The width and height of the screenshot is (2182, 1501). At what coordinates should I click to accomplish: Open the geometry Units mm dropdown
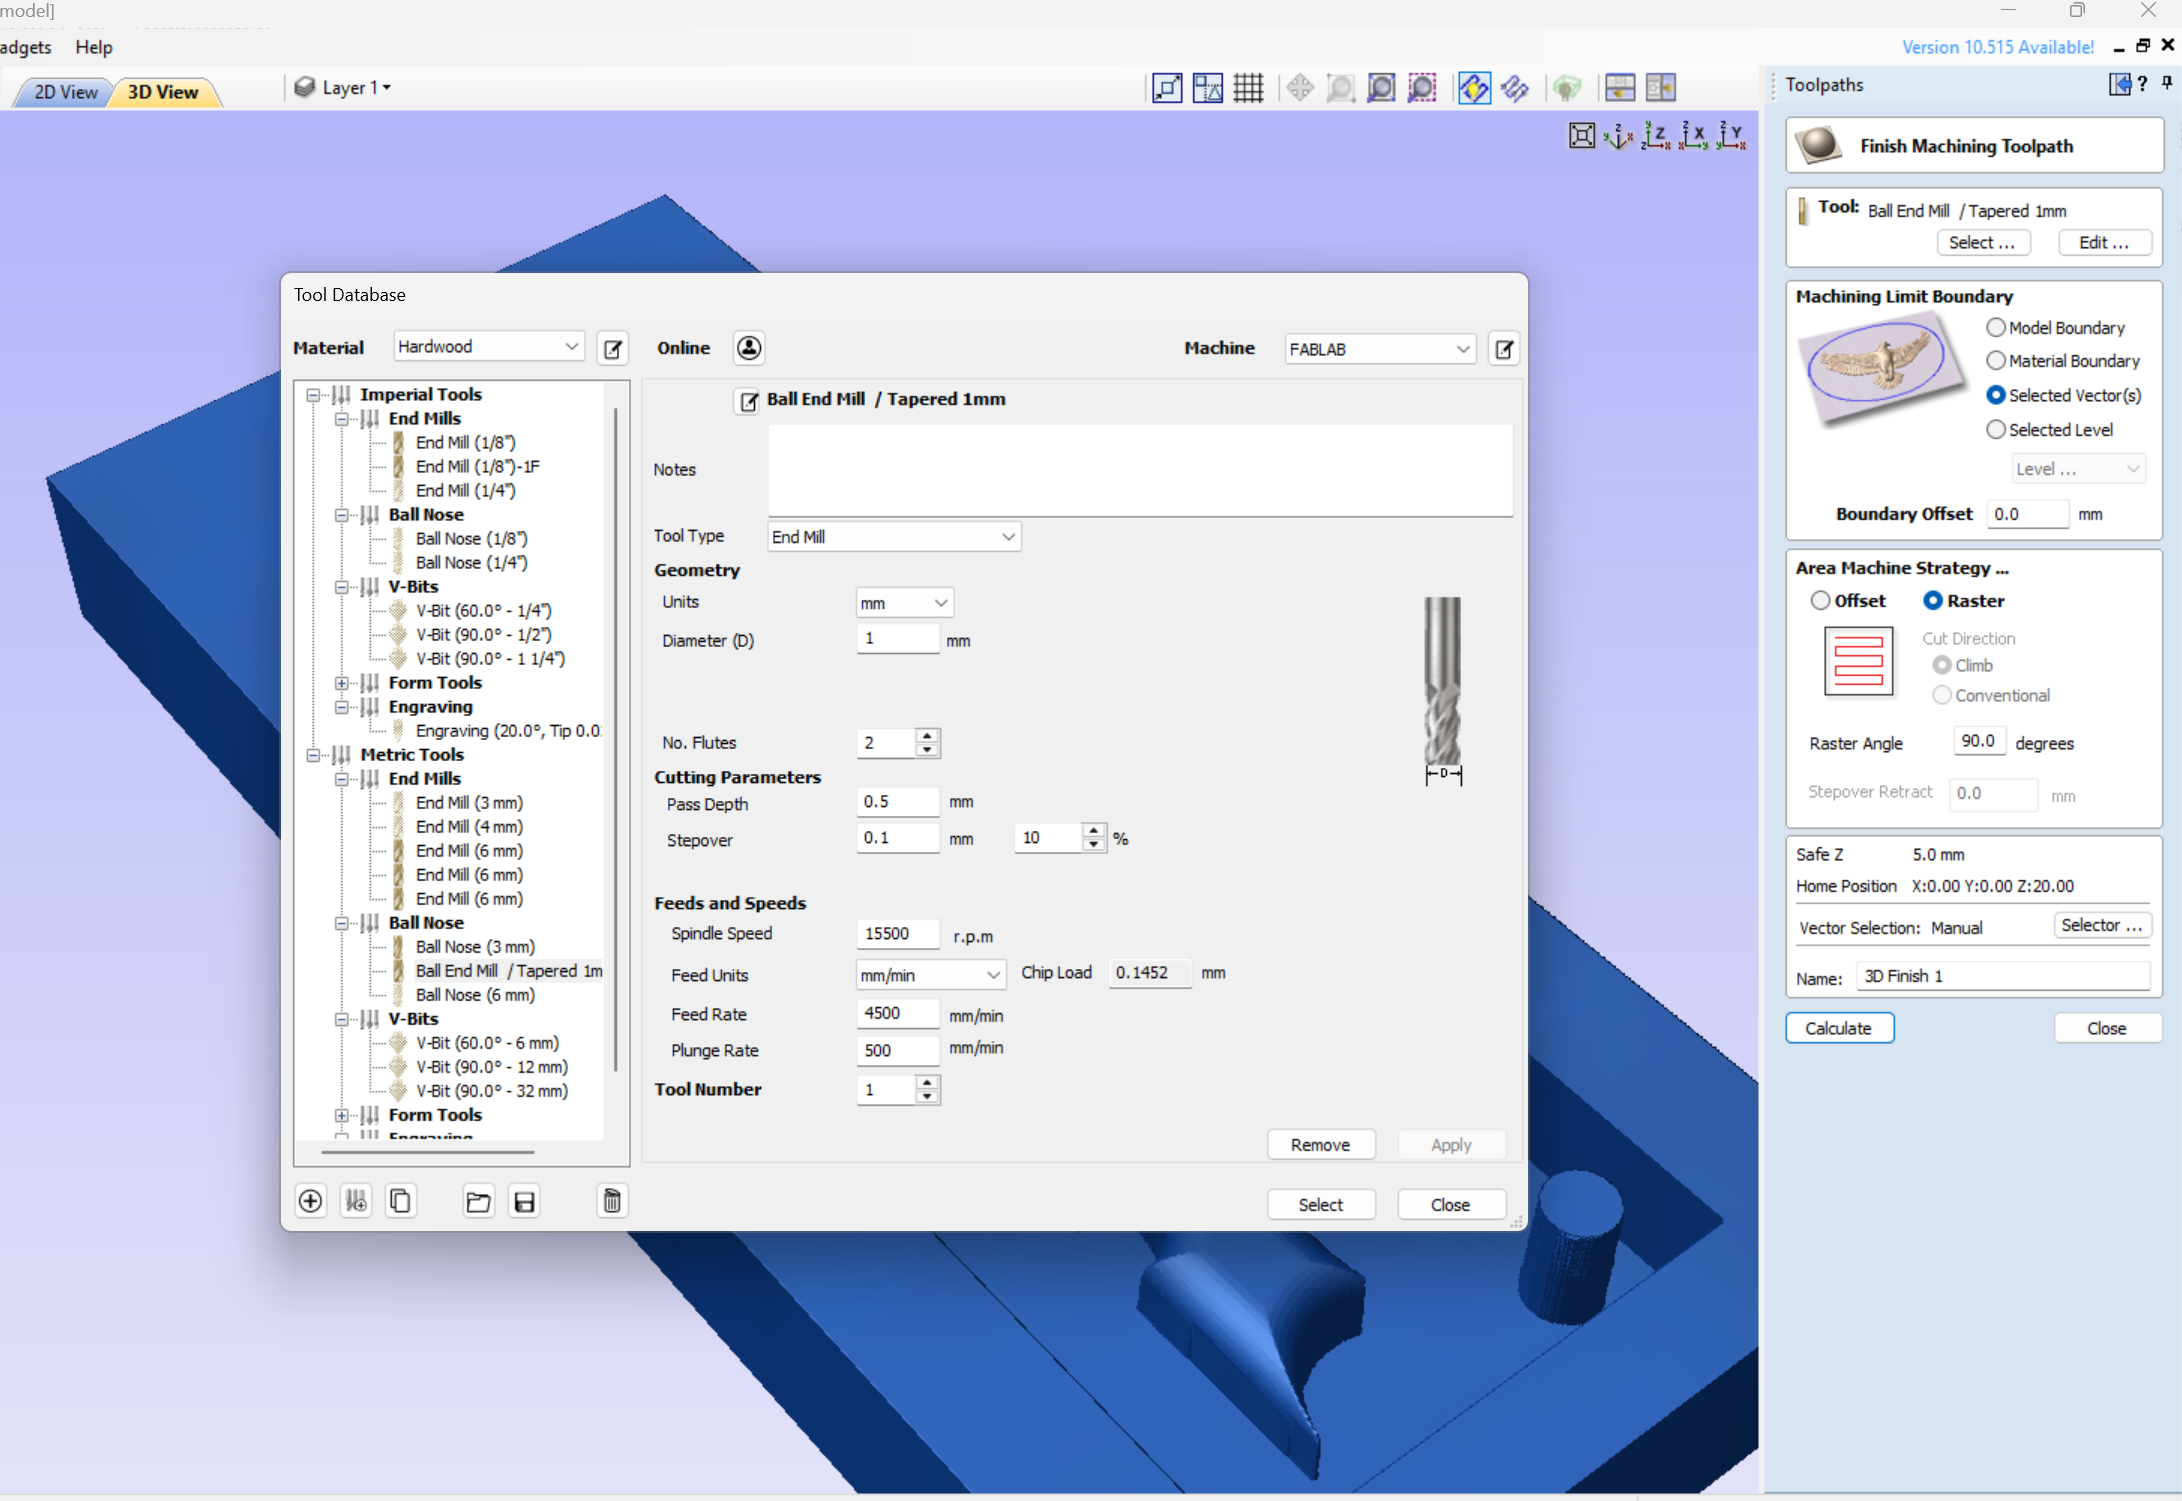point(904,603)
